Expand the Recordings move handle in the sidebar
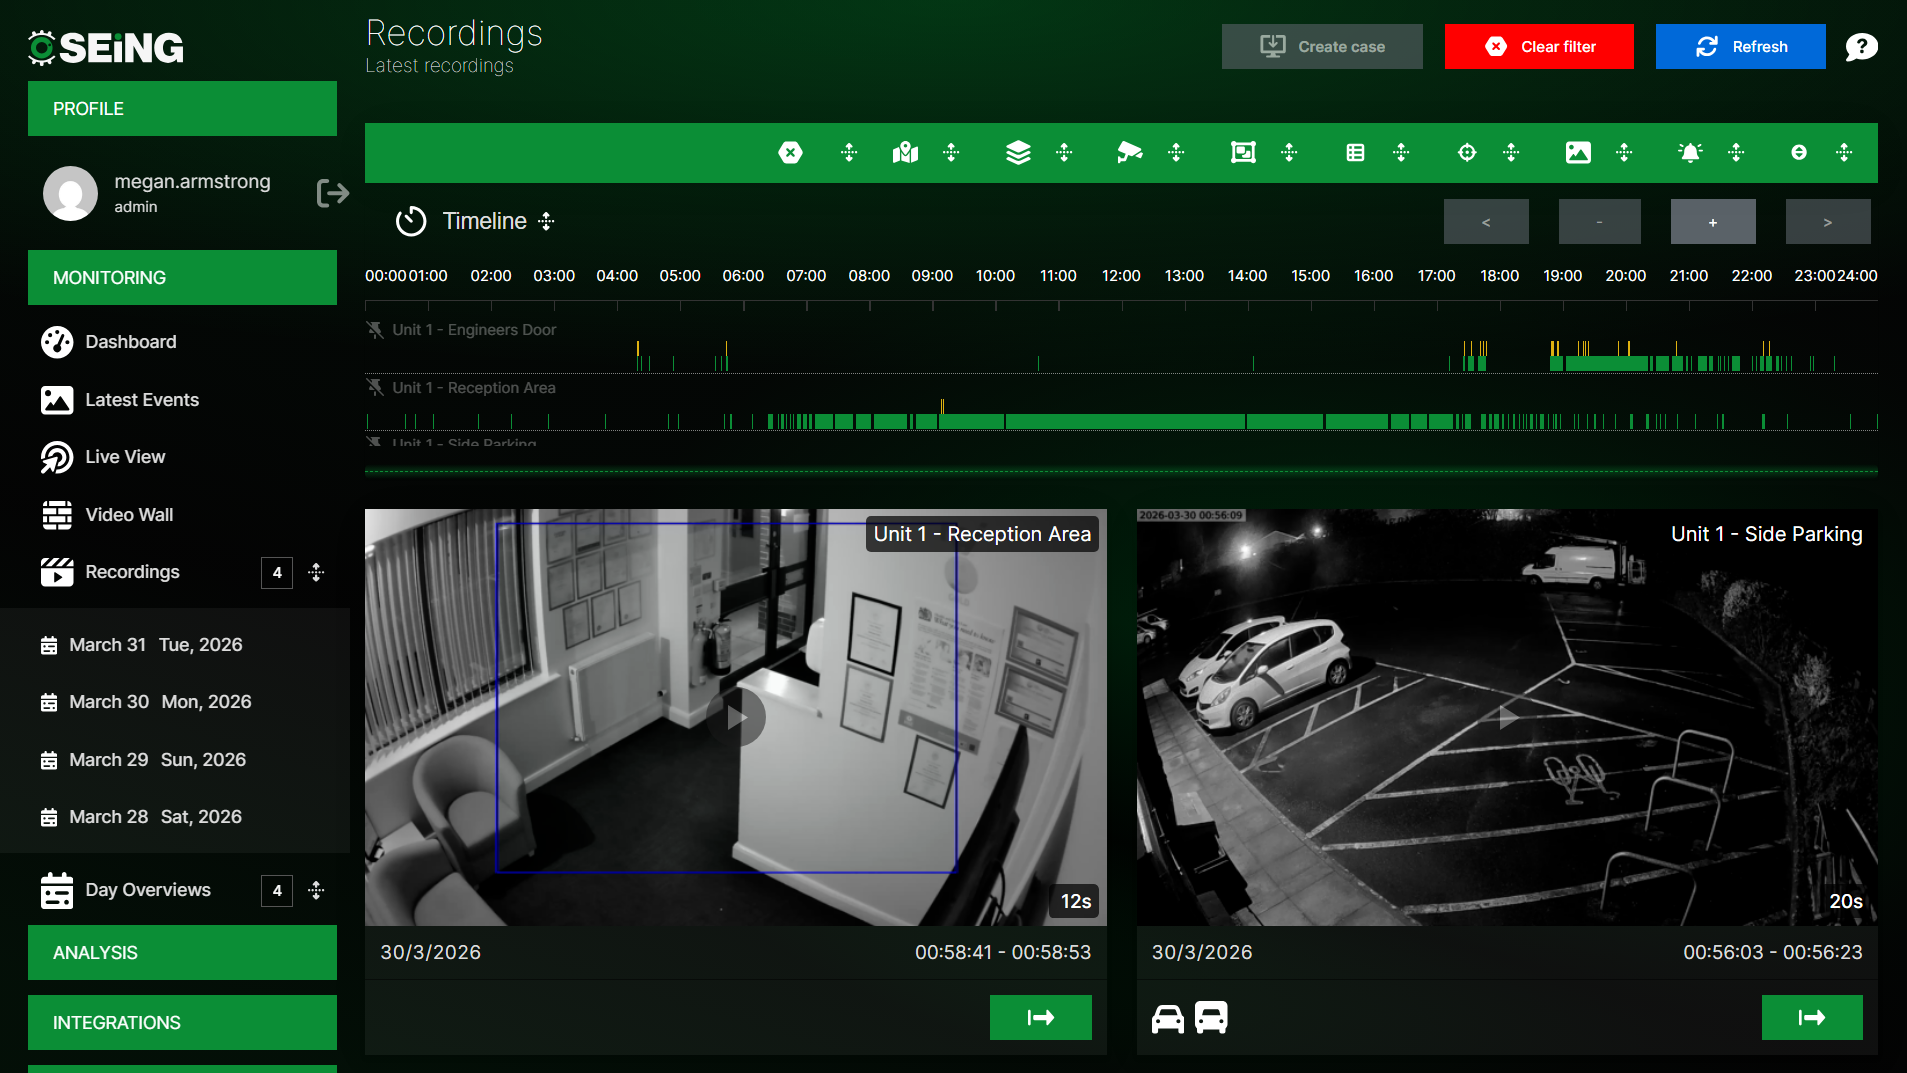Image resolution: width=1907 pixels, height=1073 pixels. 316,572
